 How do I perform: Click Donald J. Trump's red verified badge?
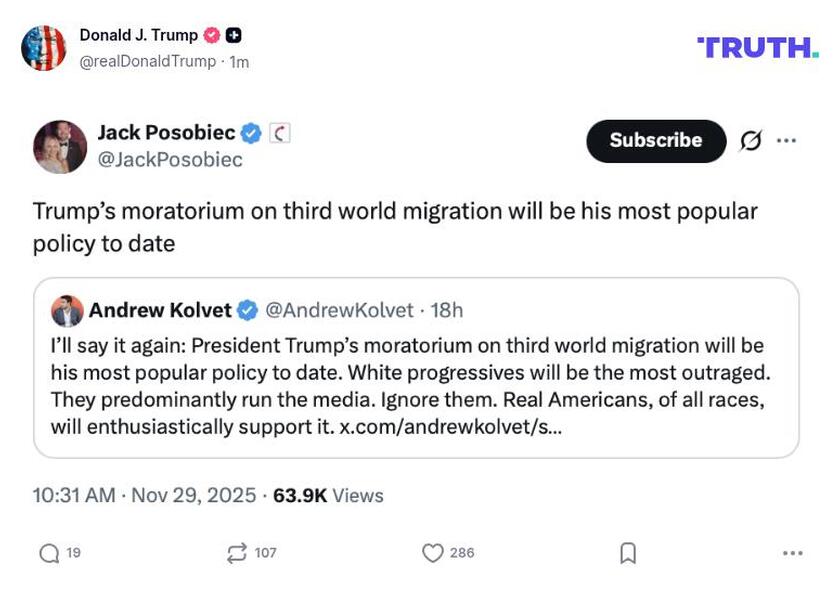coord(210,33)
